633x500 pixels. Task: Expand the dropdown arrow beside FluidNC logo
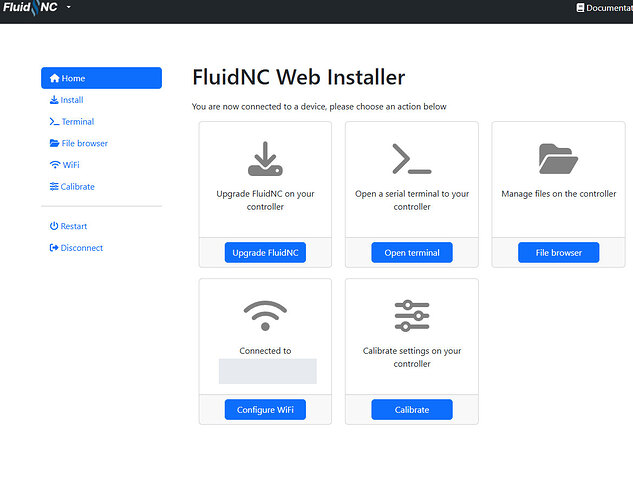click(69, 8)
